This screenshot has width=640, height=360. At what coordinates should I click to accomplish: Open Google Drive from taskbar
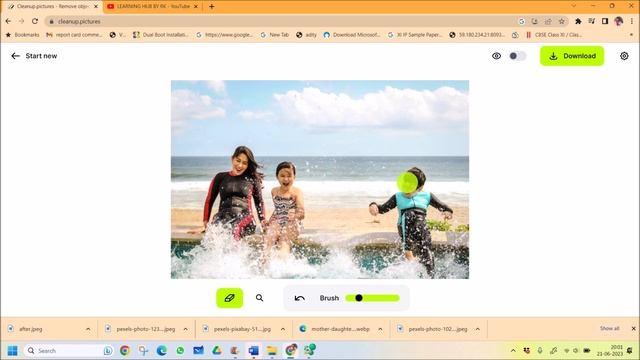[217, 351]
